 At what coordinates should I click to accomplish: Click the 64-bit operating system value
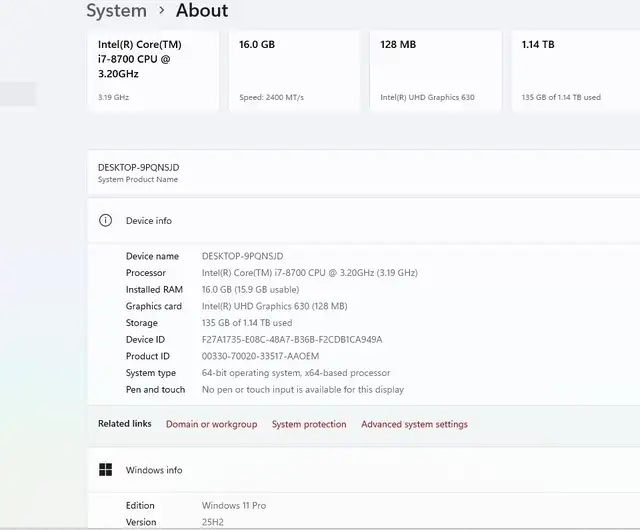296,373
